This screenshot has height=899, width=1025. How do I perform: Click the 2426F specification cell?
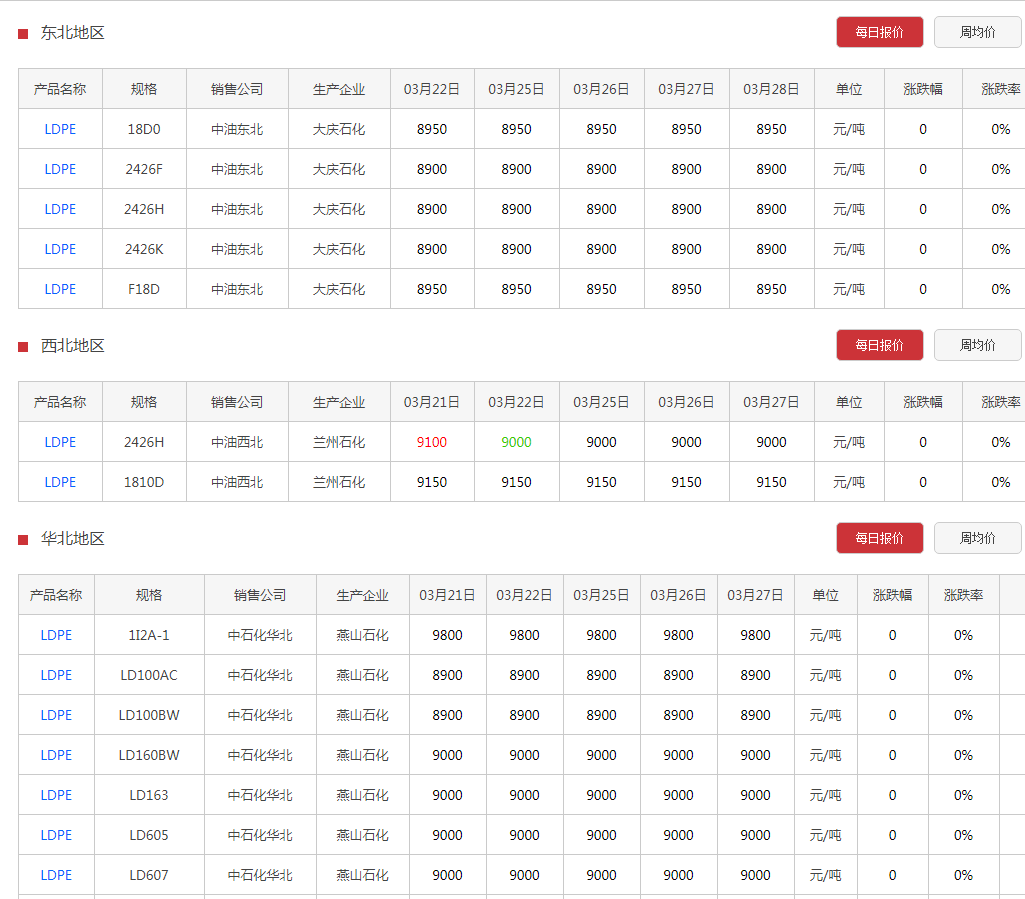pos(144,169)
